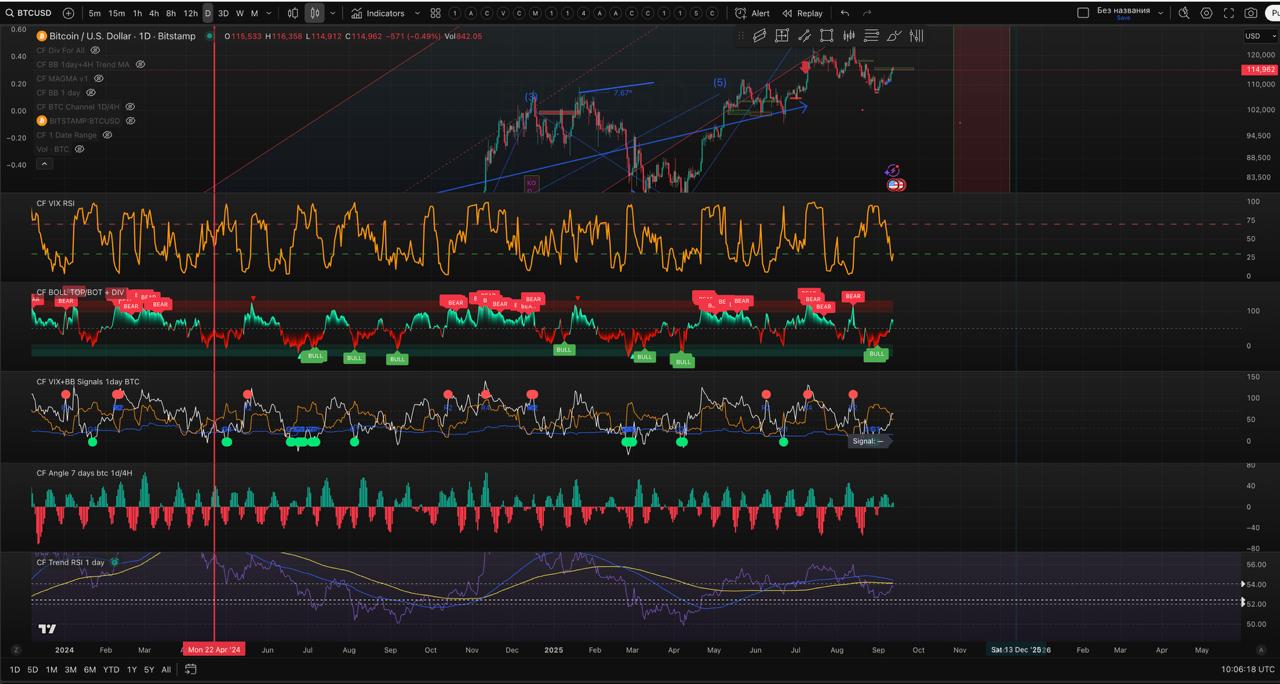Screen dimensions: 1280x684
Task: Expand the chart style dropdown arrow
Action: (x=333, y=13)
